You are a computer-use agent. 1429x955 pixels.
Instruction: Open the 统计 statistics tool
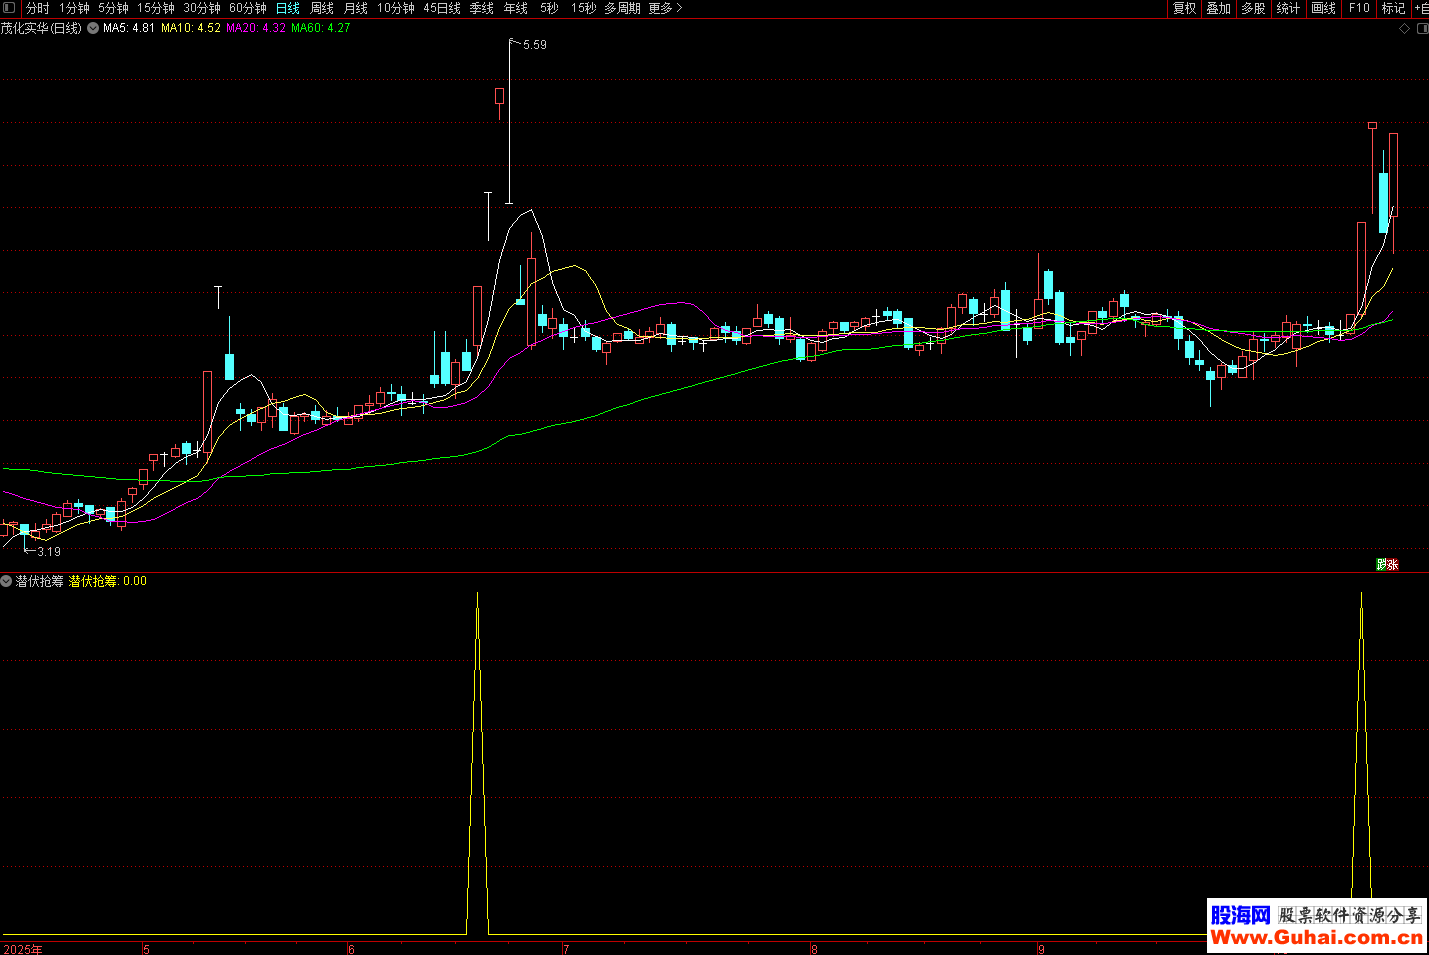click(x=1288, y=8)
